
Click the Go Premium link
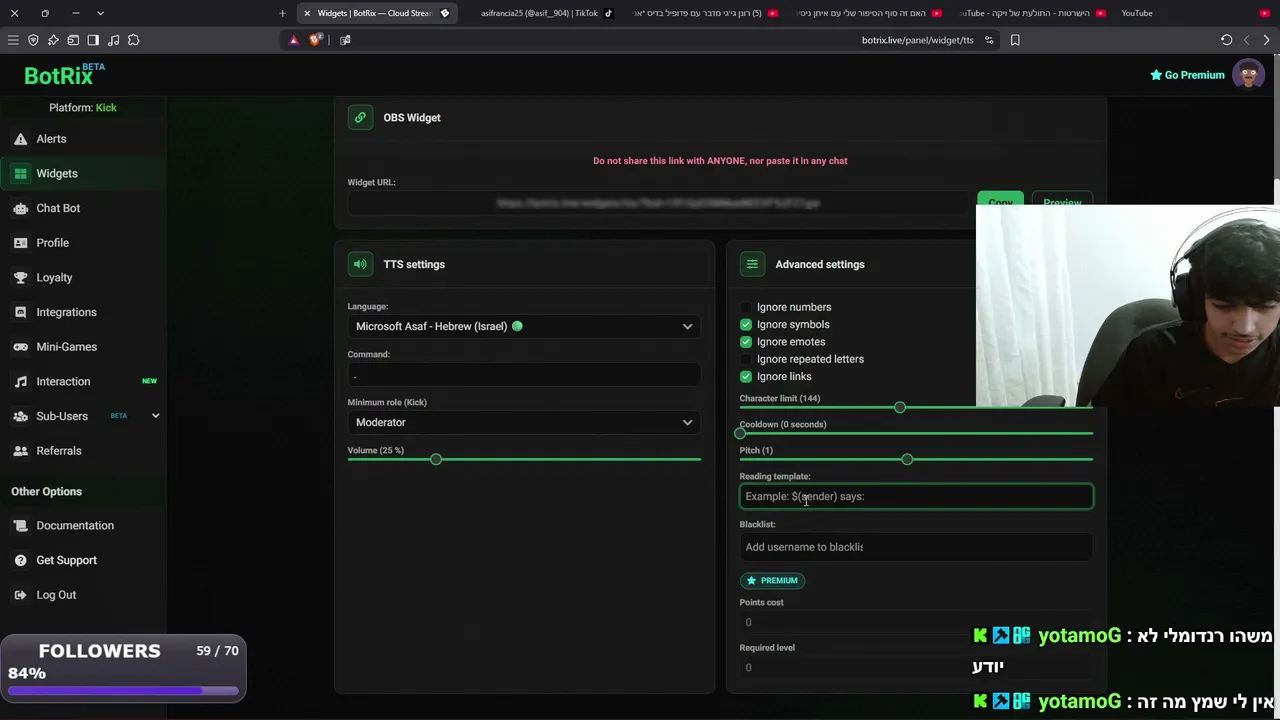[1187, 75]
